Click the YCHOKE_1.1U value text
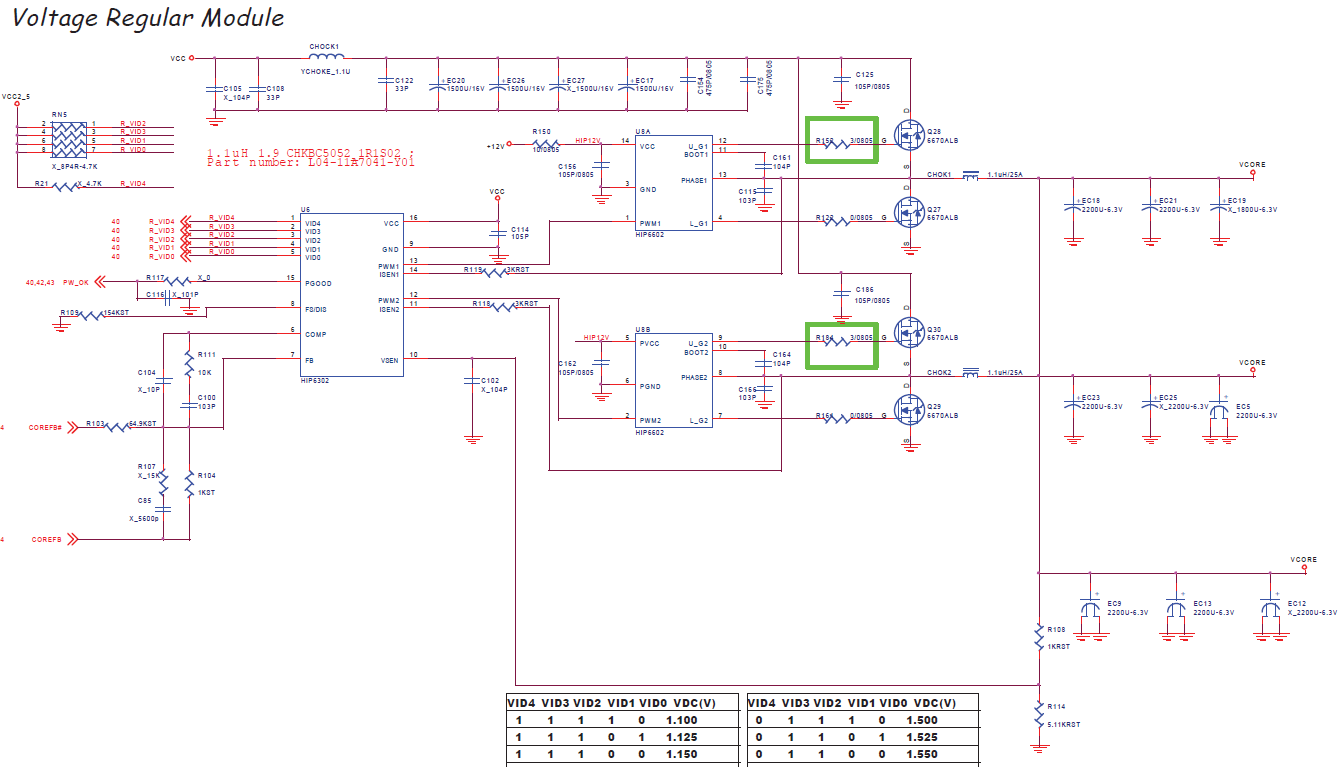The height and width of the screenshot is (767, 1341). tap(326, 71)
